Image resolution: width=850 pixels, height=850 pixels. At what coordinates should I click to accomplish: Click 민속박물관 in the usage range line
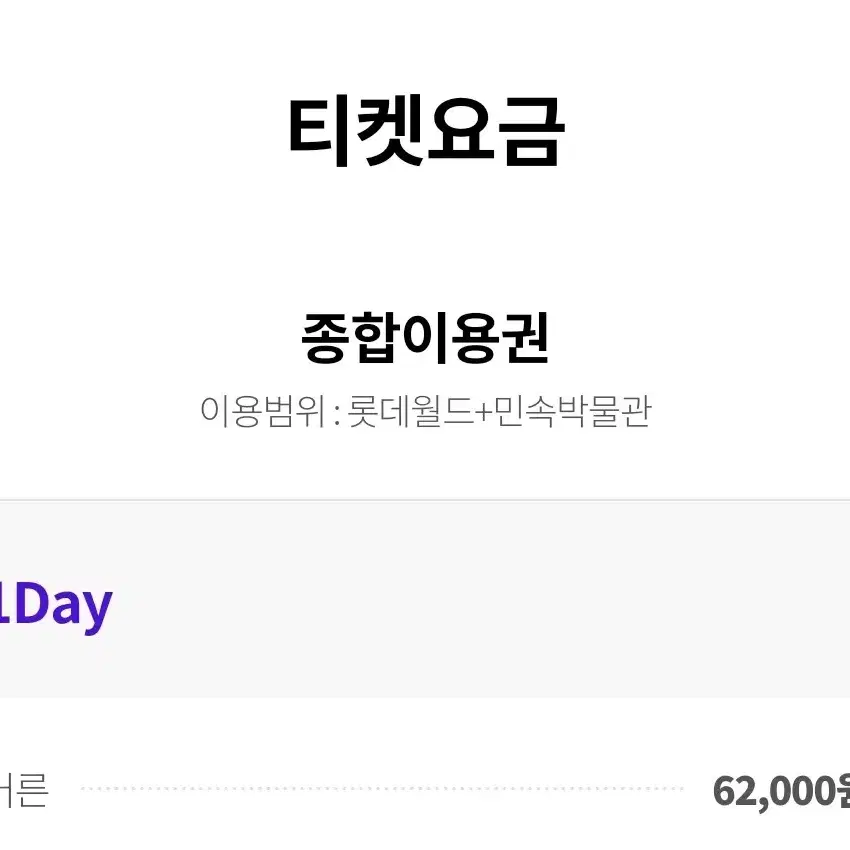pos(572,411)
